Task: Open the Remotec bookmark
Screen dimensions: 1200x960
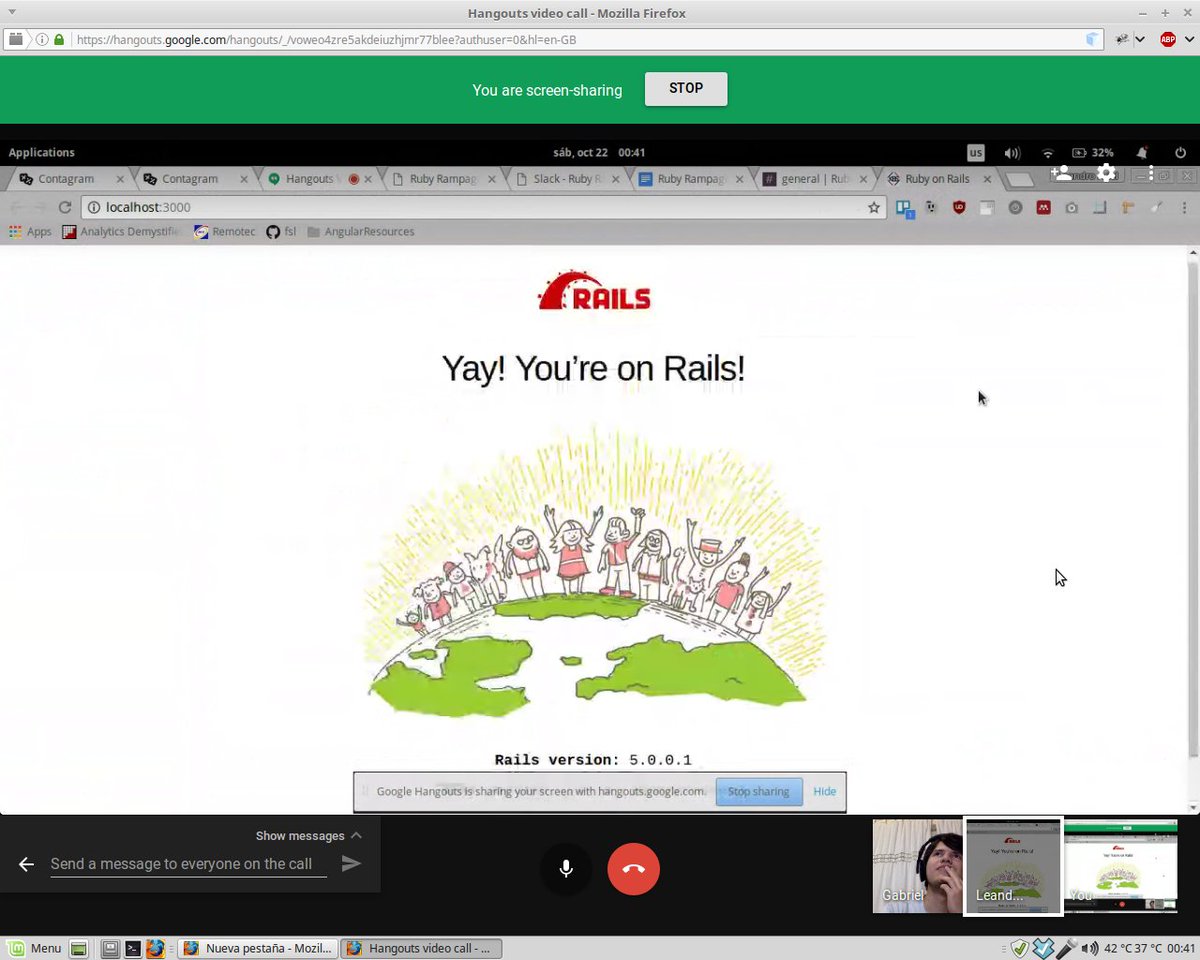Action: pos(225,231)
